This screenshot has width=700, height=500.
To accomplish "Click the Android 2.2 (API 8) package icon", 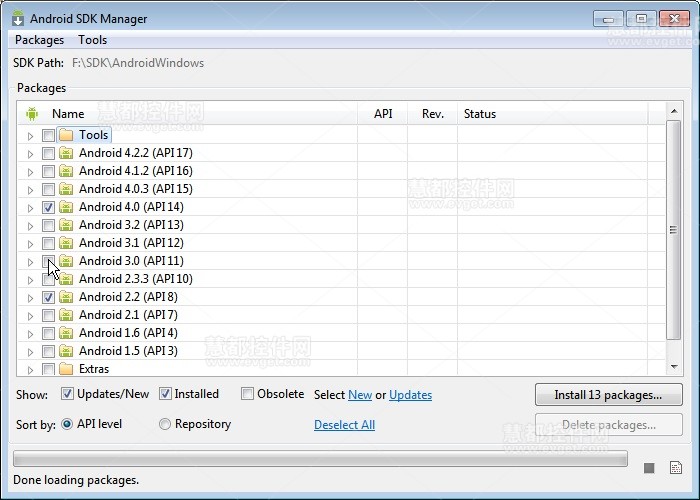I will 66,297.
